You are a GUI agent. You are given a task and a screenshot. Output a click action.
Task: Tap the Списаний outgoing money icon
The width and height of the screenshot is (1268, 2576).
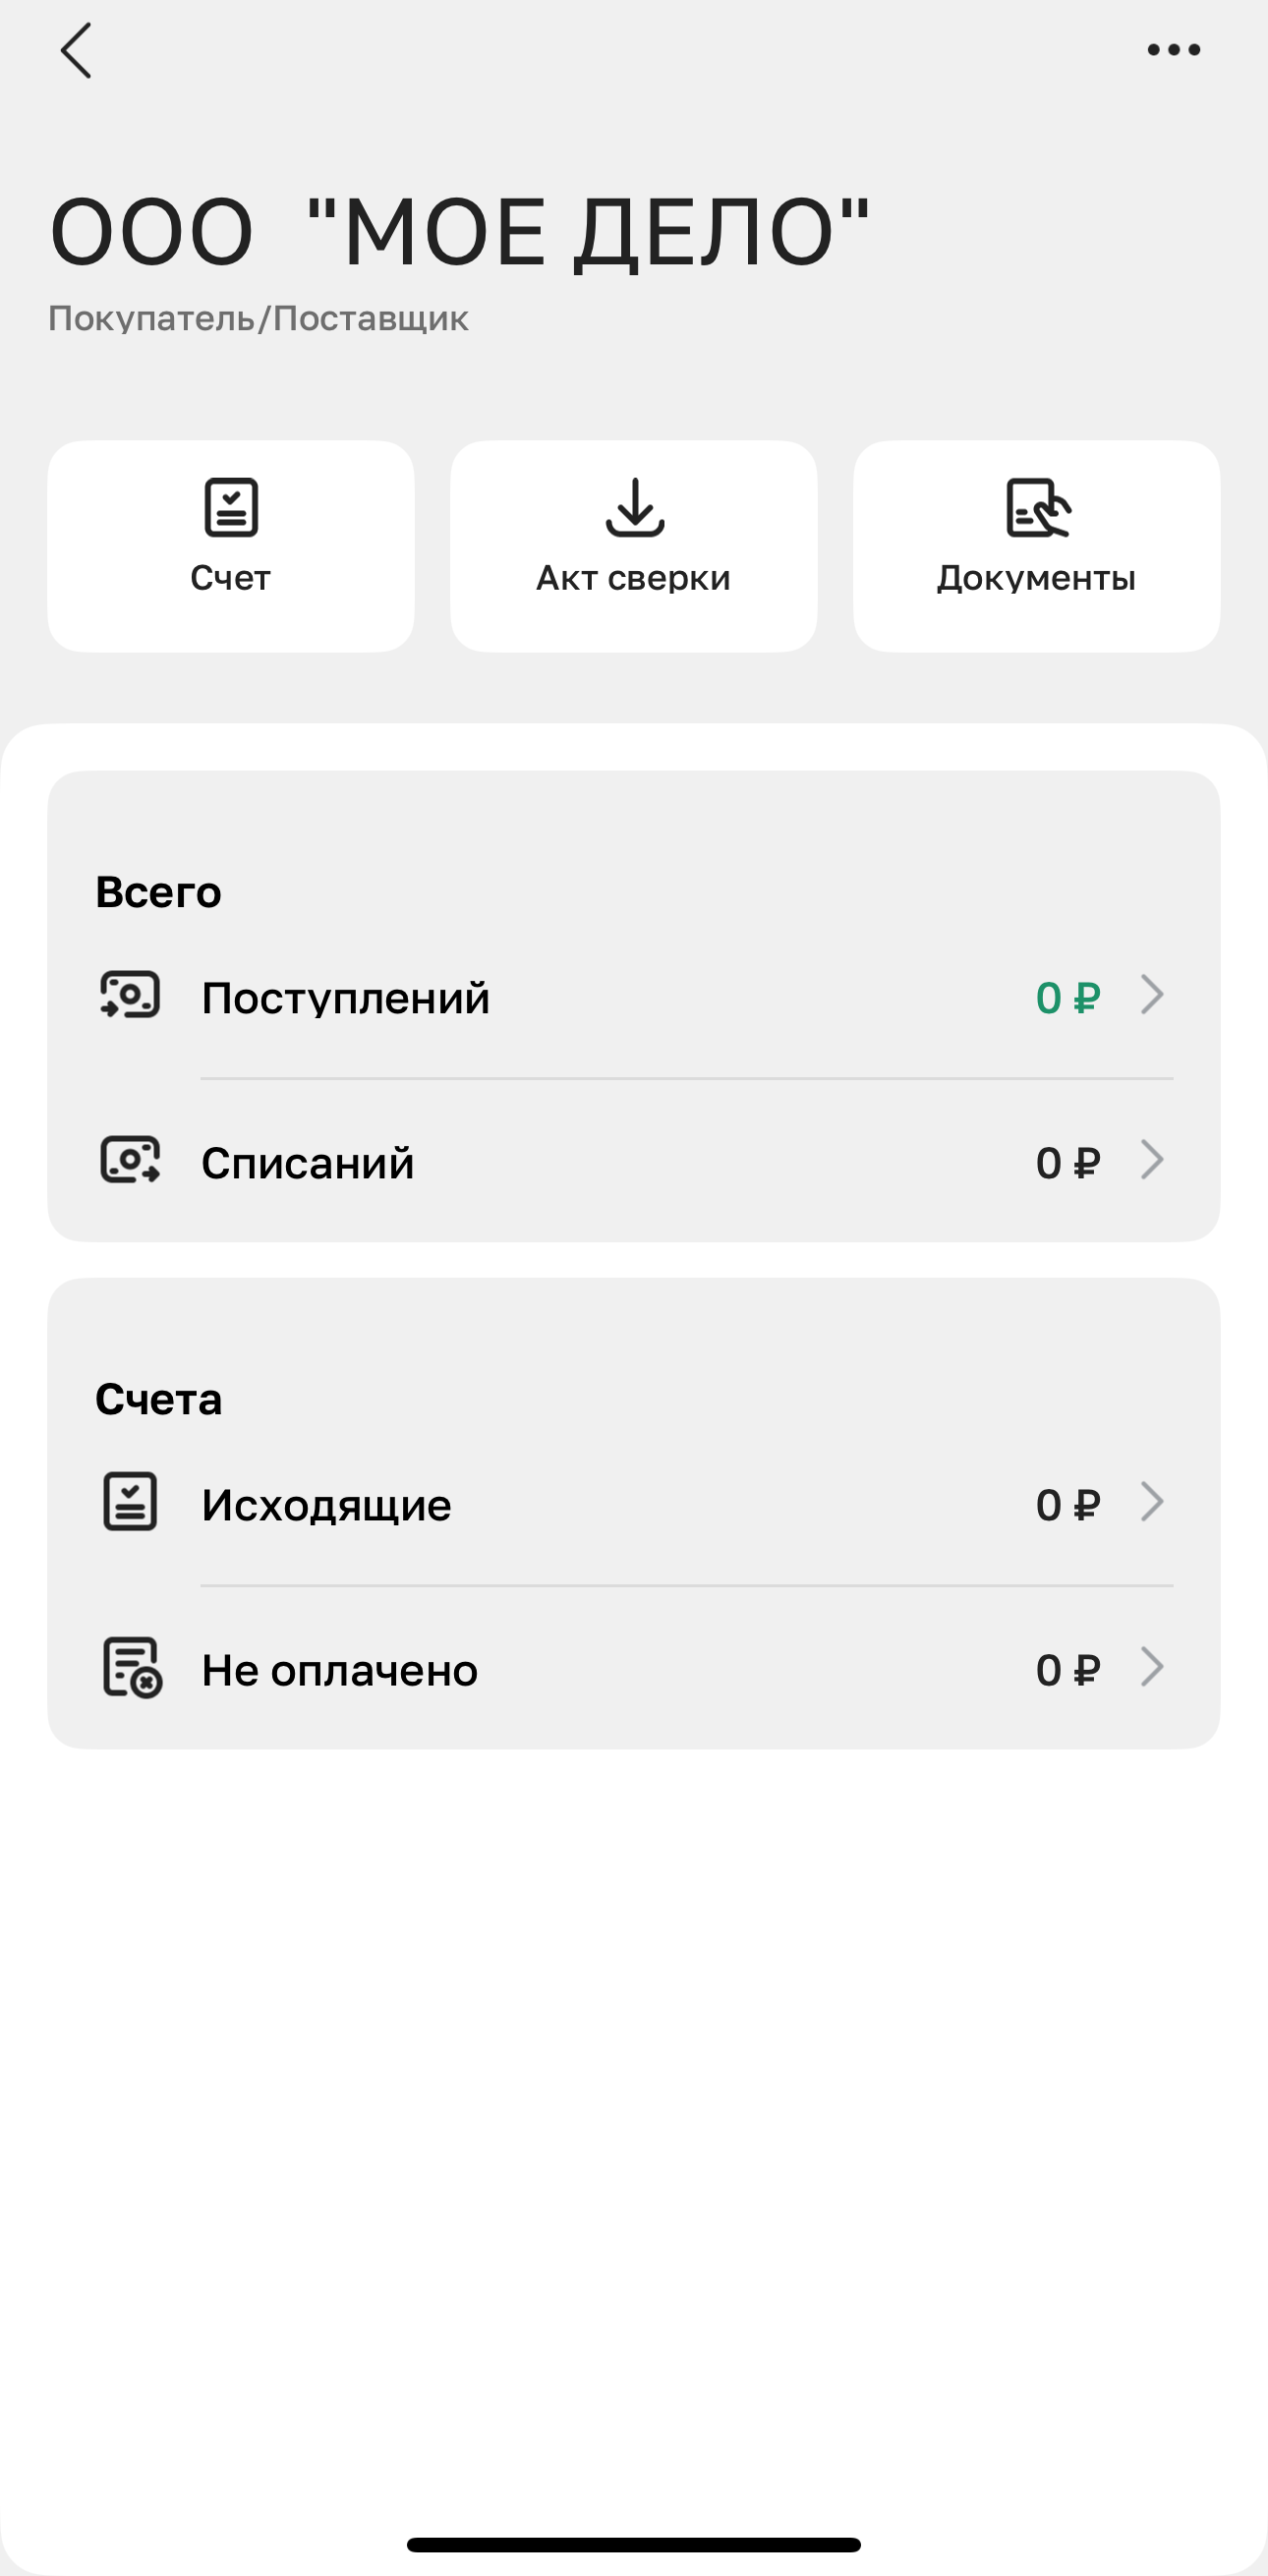coord(130,1161)
